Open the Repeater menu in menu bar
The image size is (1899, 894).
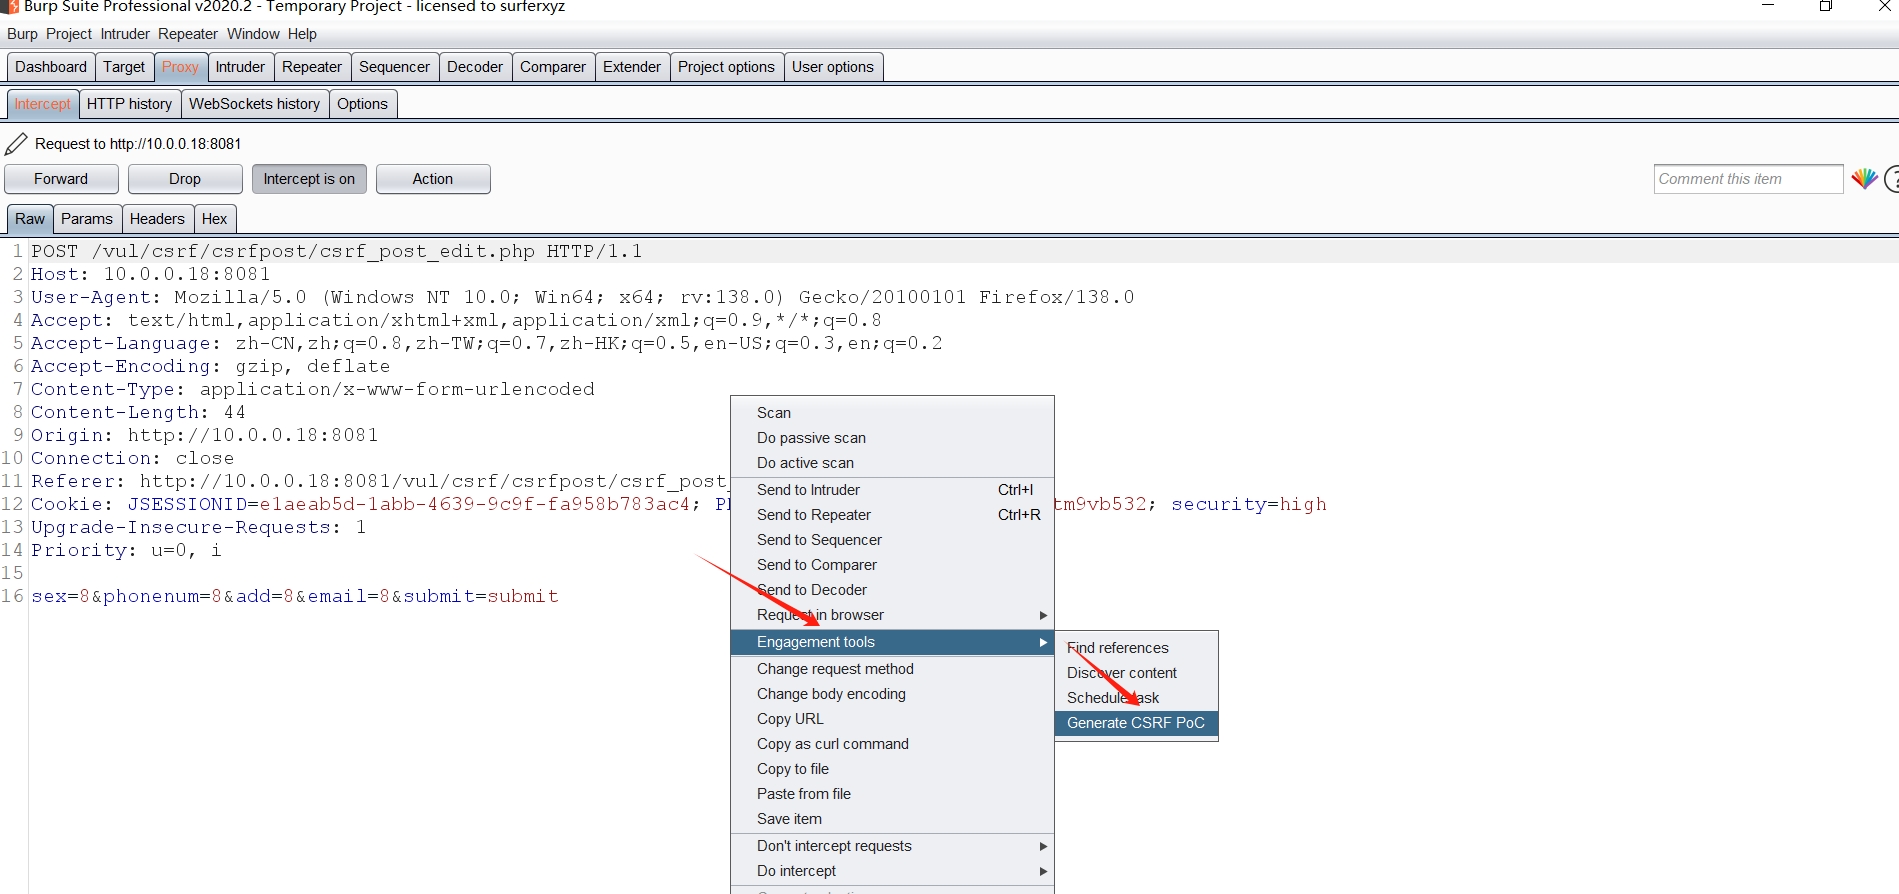tap(188, 34)
